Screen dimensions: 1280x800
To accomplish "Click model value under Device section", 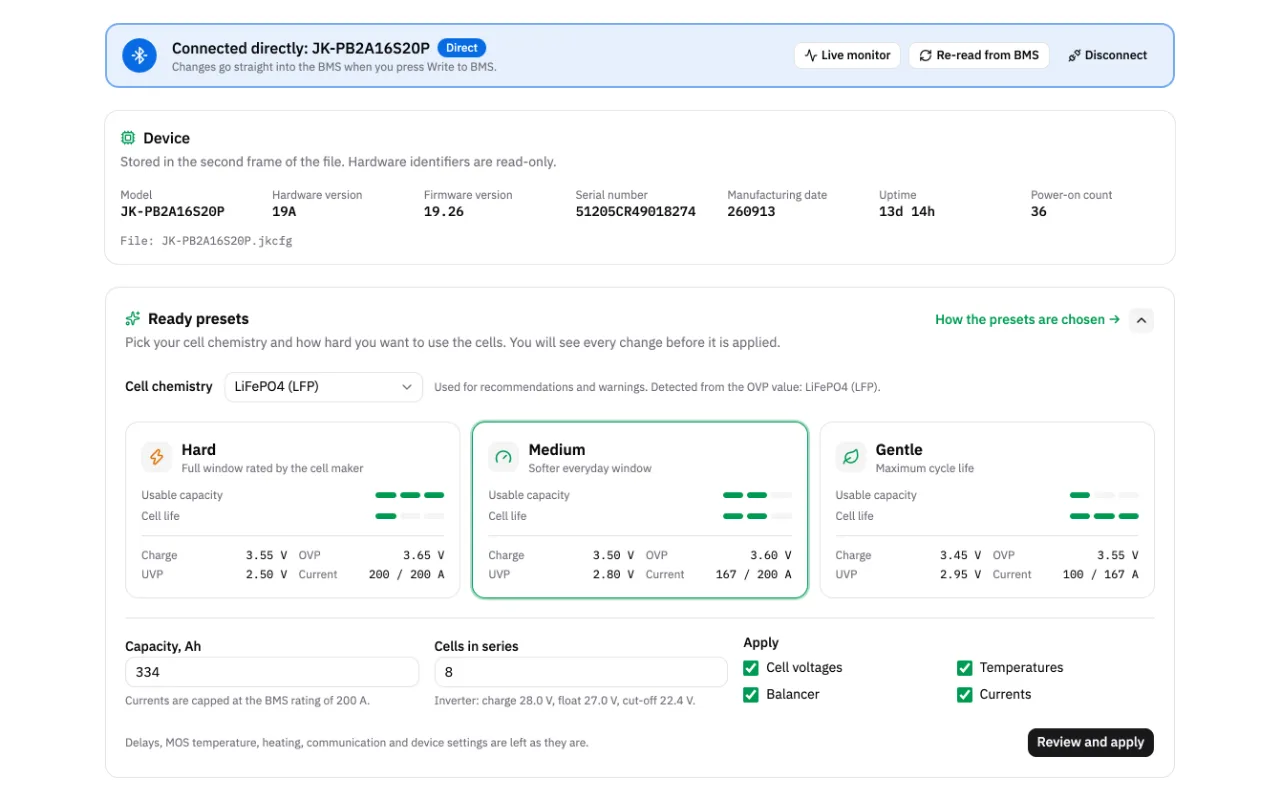I will click(172, 212).
